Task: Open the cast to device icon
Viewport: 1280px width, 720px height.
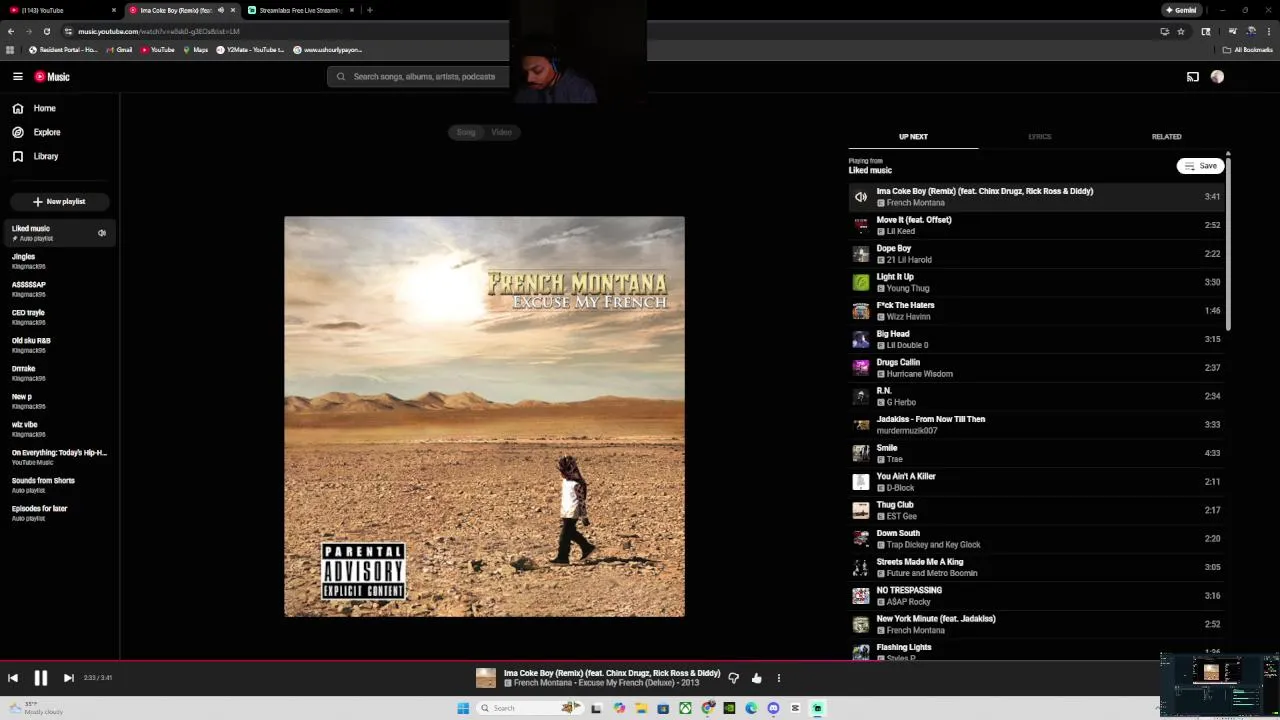Action: (1192, 77)
